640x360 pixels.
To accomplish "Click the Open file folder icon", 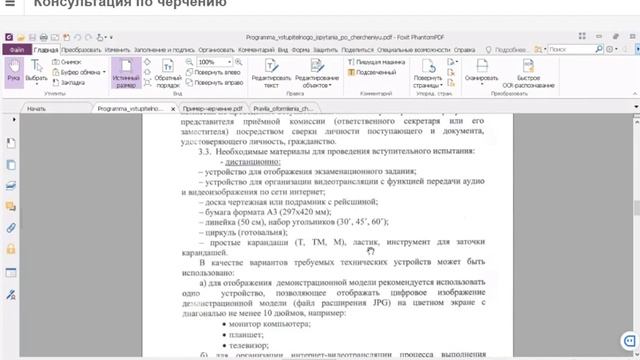I will (21, 37).
